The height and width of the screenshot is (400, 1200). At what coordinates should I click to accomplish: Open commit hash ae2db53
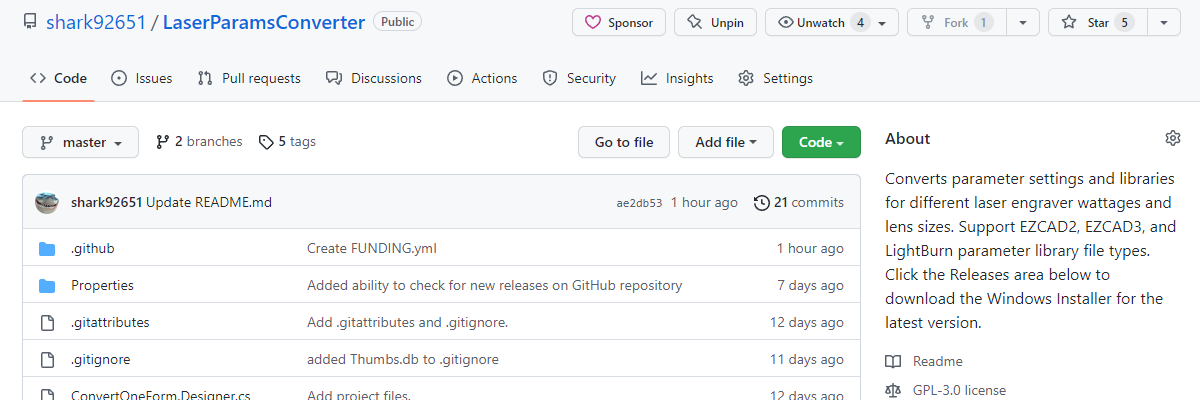tap(639, 203)
